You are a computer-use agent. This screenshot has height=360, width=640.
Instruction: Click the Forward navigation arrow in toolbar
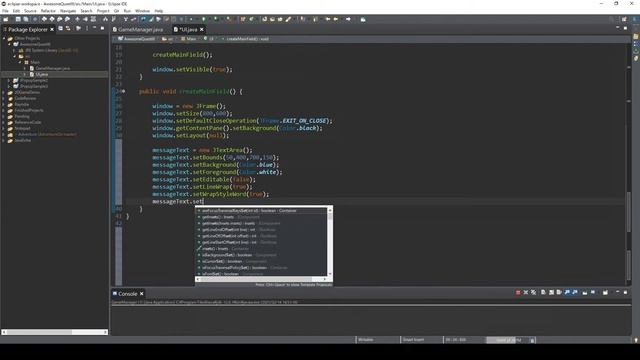click(x=348, y=19)
